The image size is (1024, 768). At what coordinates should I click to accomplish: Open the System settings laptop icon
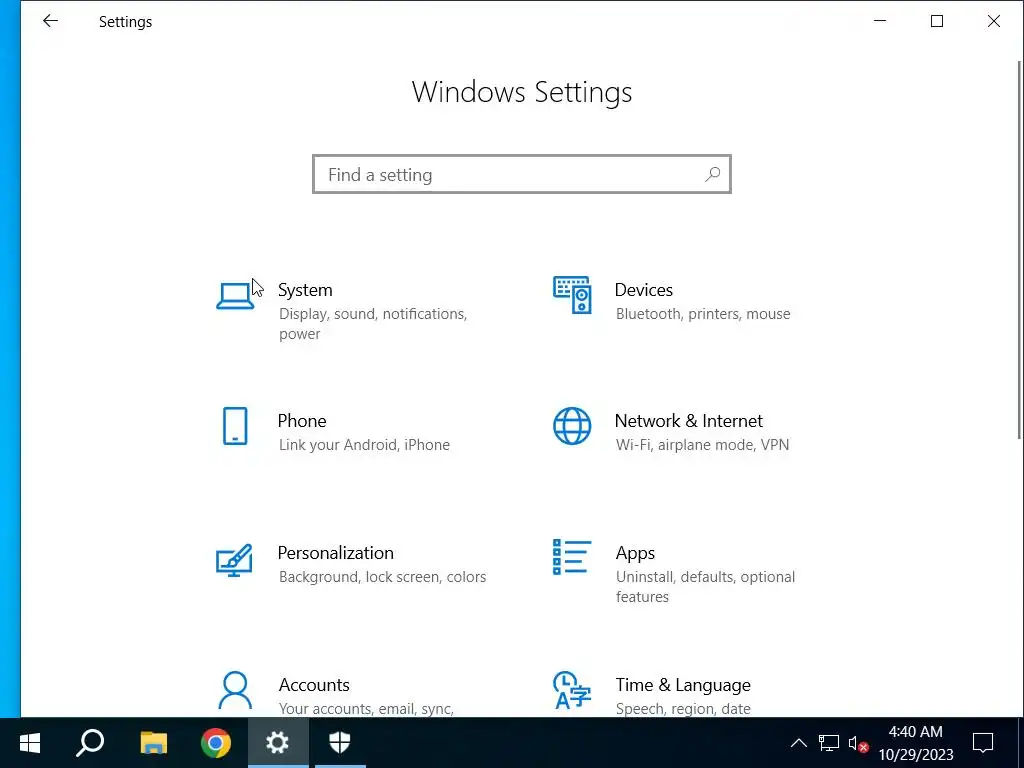click(235, 296)
